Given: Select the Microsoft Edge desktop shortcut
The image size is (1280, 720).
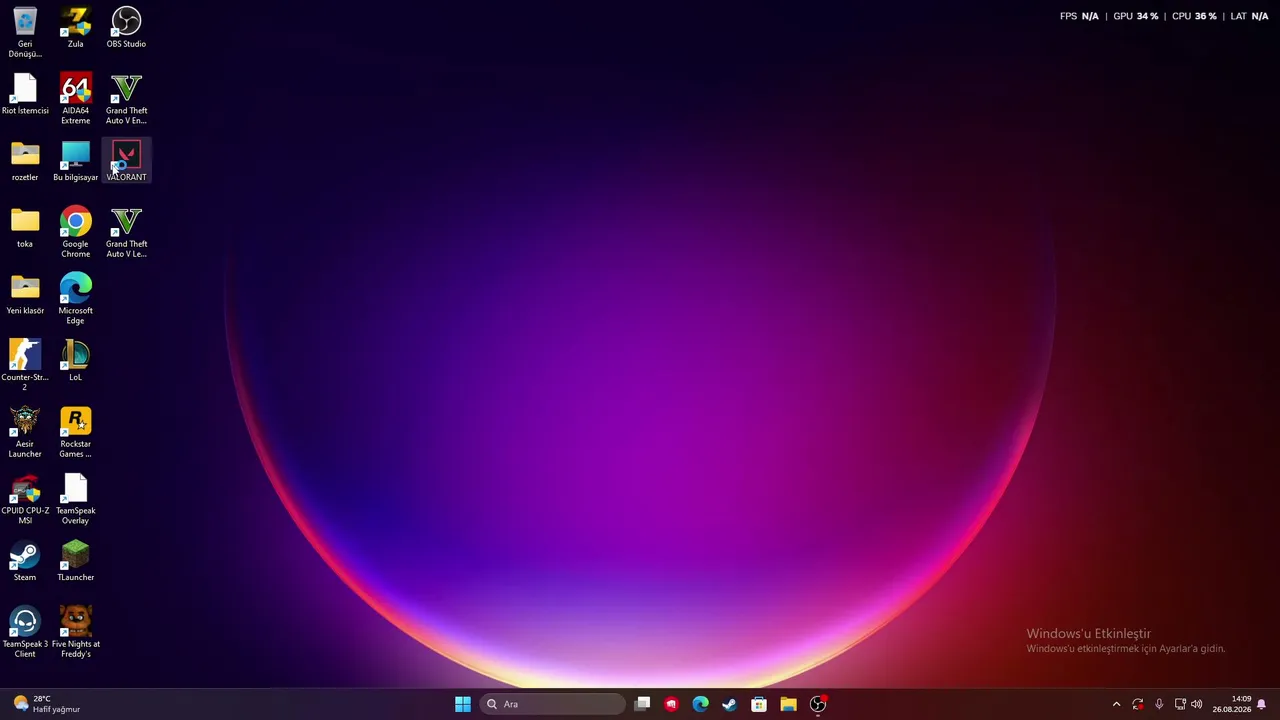Looking at the screenshot, I should click(75, 299).
